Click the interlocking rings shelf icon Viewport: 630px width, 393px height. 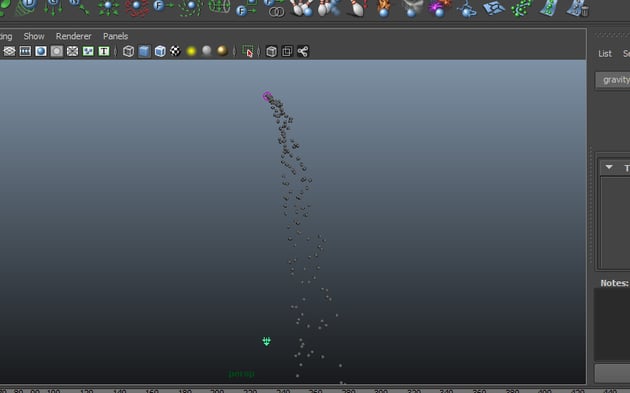(x=275, y=9)
